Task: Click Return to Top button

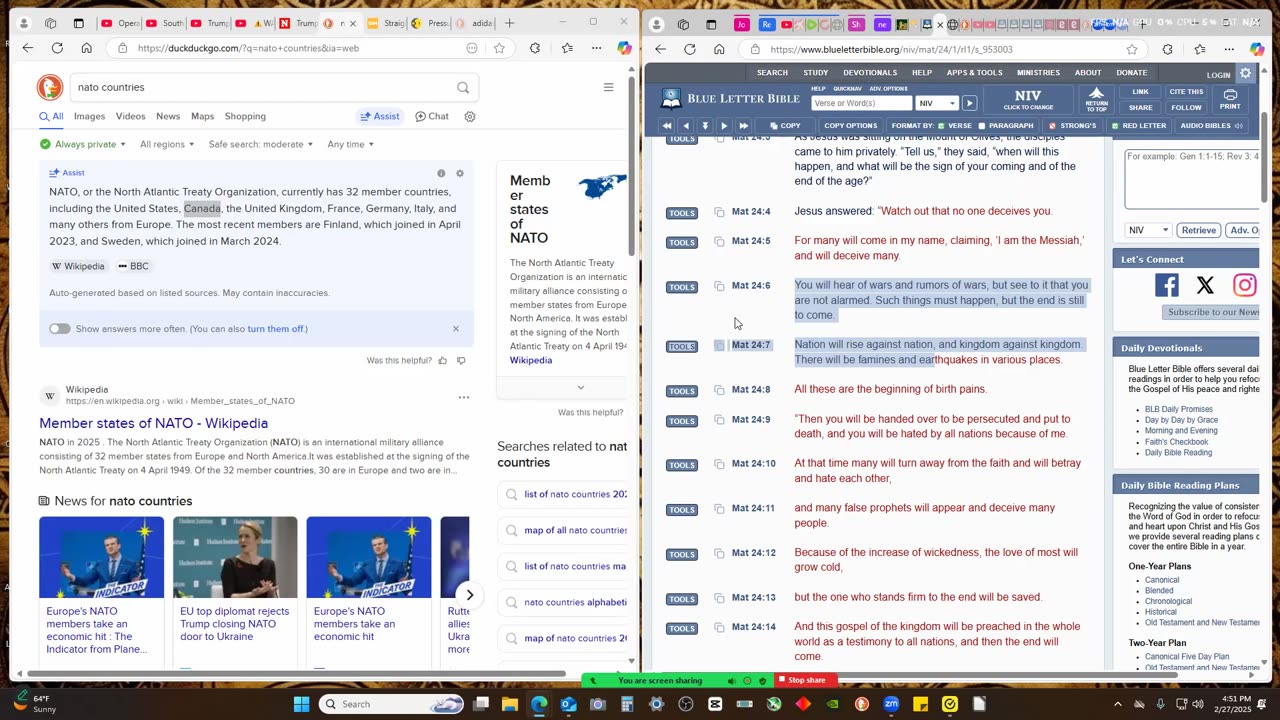Action: 1097,99
